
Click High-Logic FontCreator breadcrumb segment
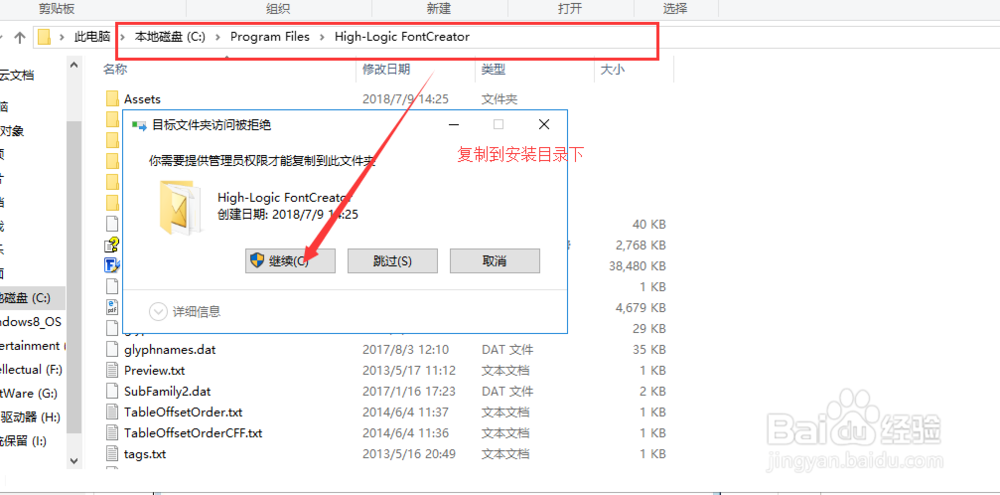click(x=402, y=37)
